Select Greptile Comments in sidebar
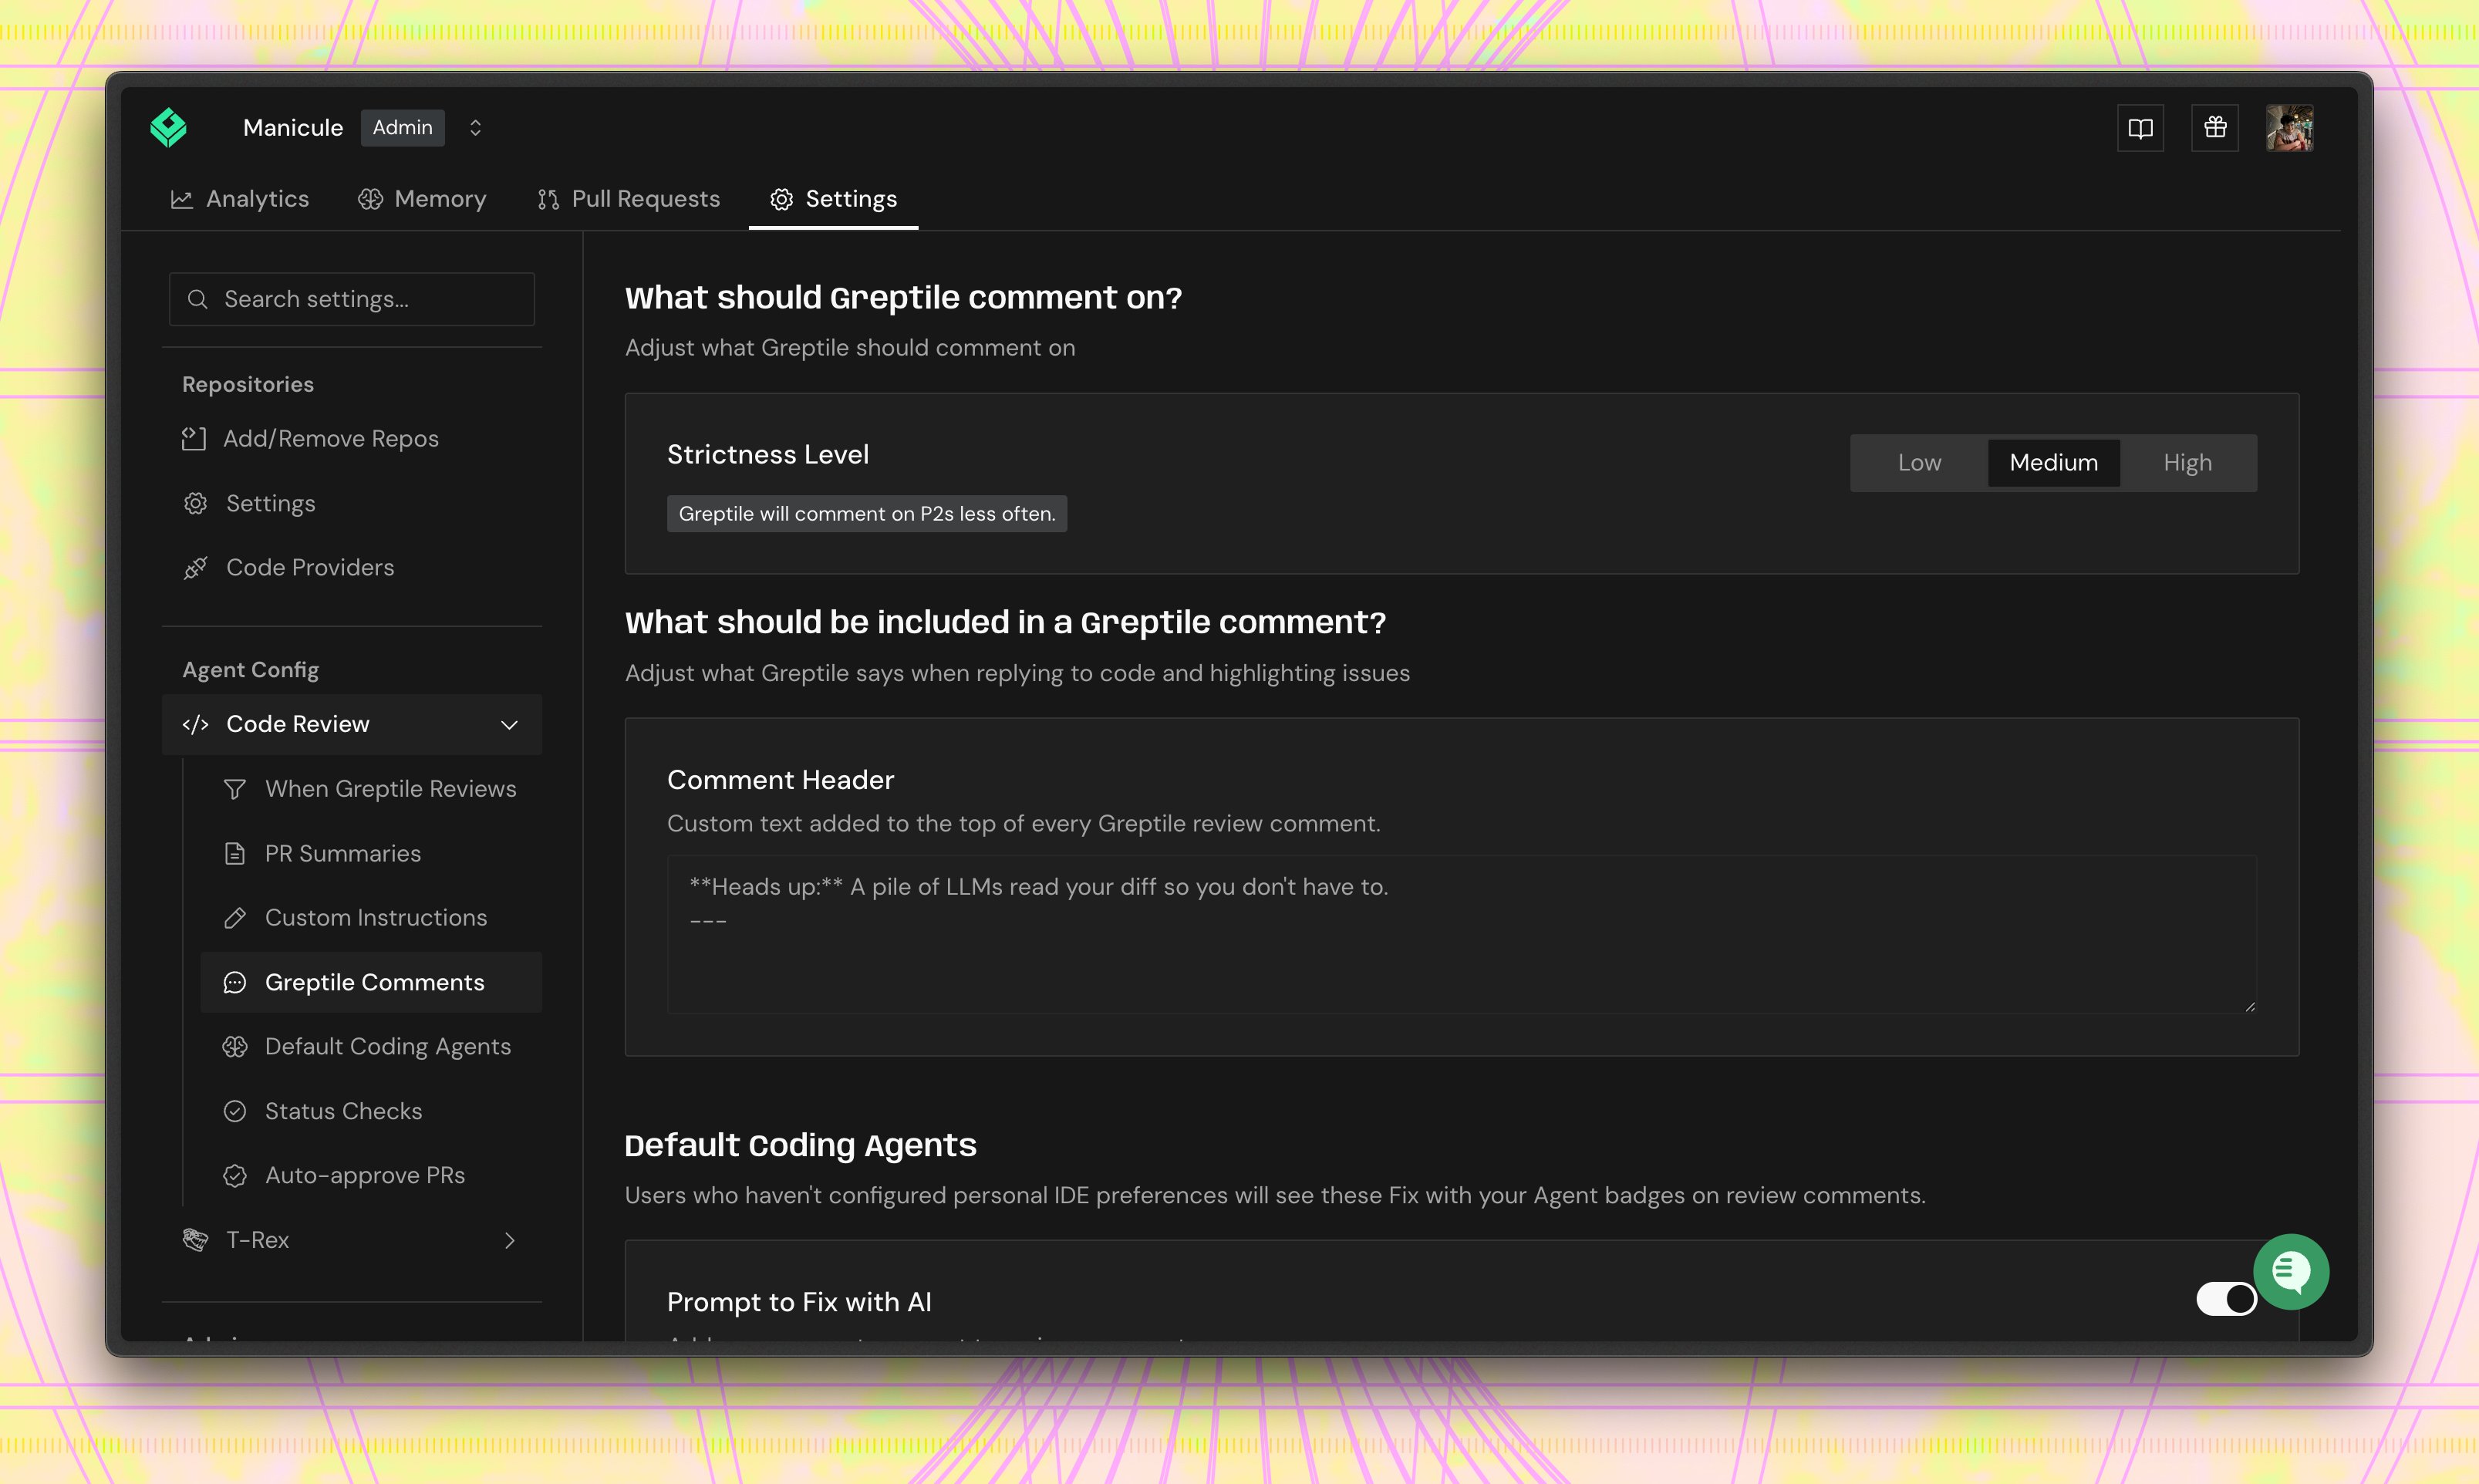This screenshot has height=1484, width=2479. click(x=371, y=983)
